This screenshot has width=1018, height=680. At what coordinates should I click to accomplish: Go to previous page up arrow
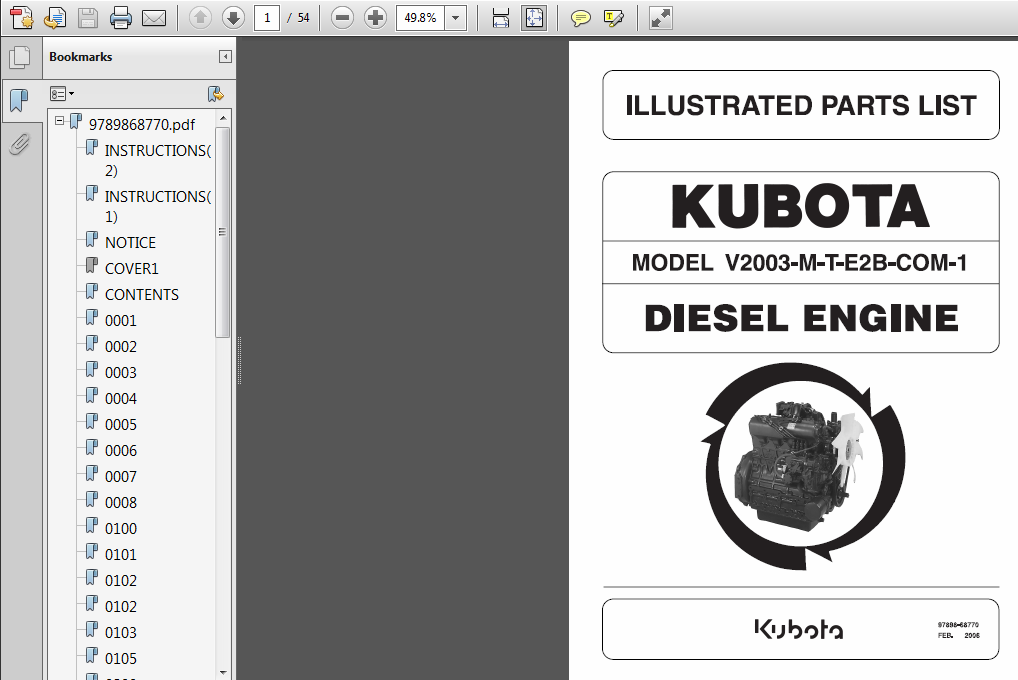[200, 18]
